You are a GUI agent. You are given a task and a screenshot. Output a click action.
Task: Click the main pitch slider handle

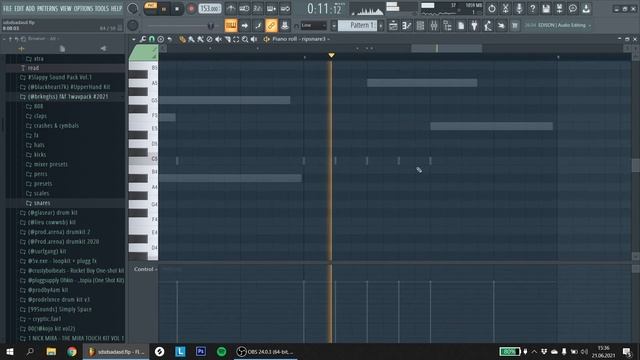[x=211, y=26]
